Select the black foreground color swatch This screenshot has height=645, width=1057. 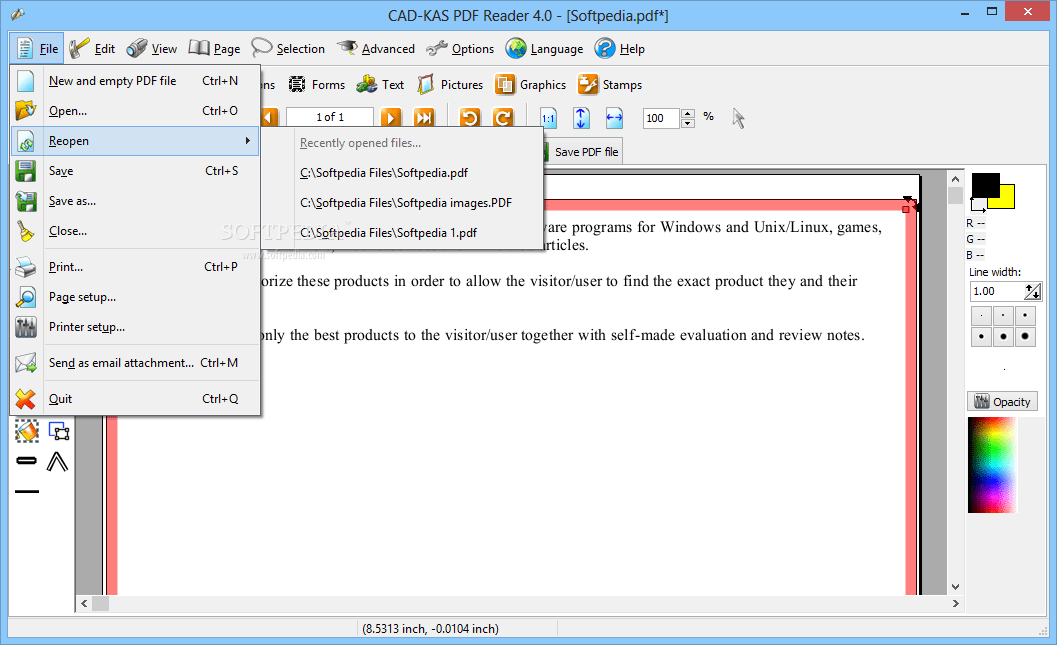986,185
